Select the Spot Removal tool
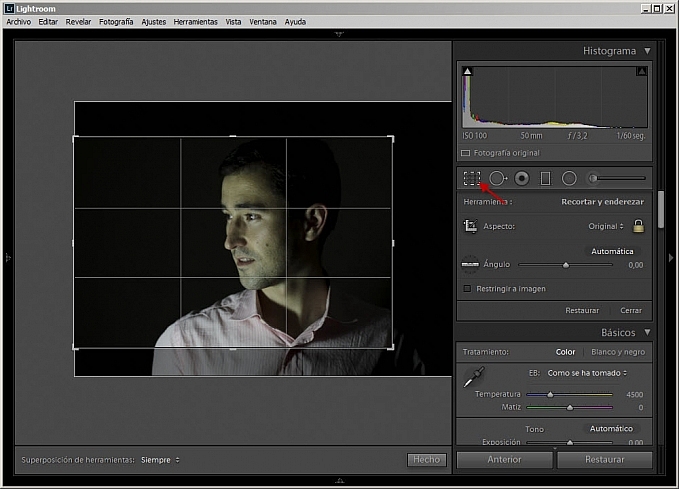679x489 pixels. [x=498, y=178]
